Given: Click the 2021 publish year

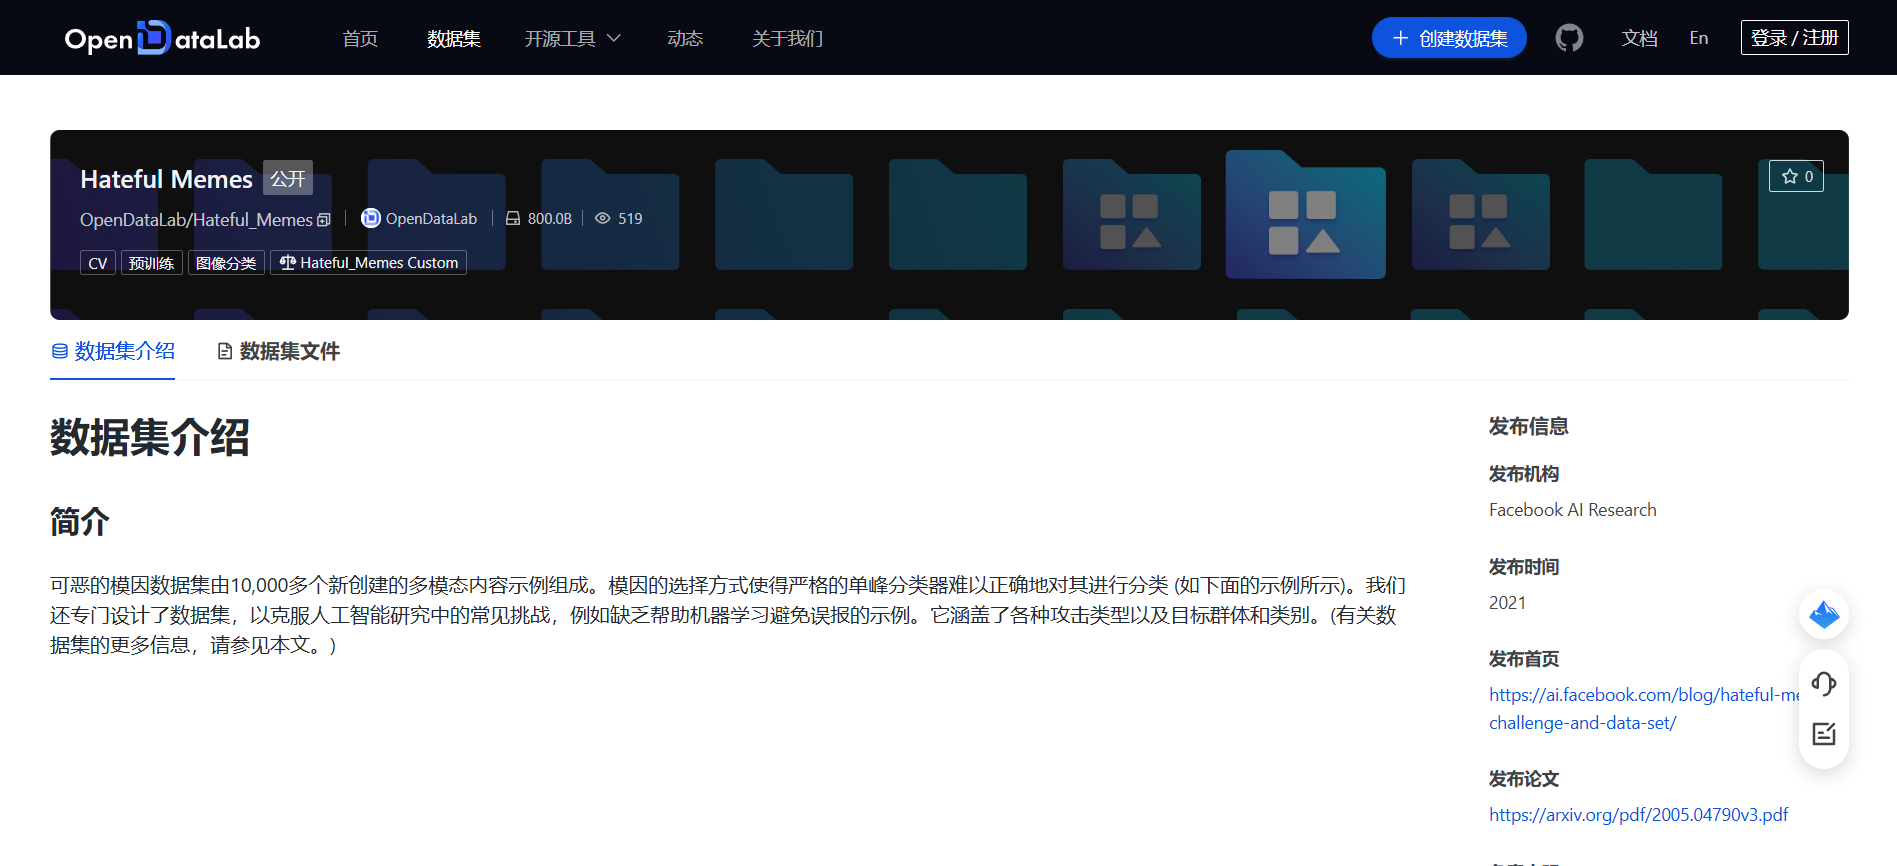Looking at the screenshot, I should tap(1507, 603).
